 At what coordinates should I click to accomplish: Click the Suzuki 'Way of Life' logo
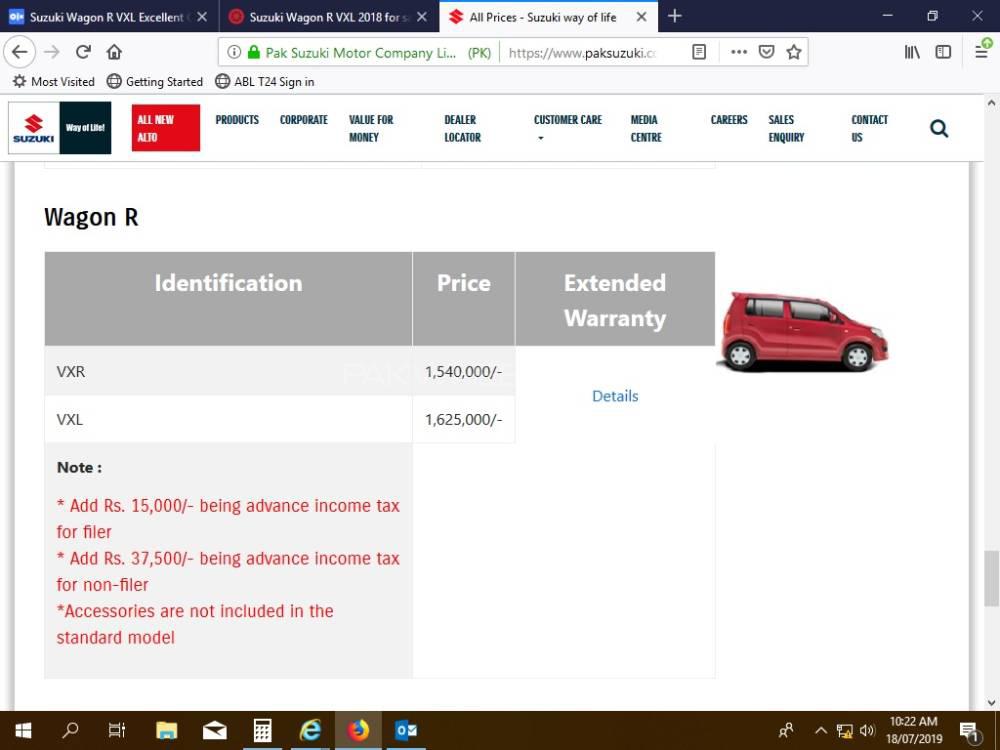point(59,127)
